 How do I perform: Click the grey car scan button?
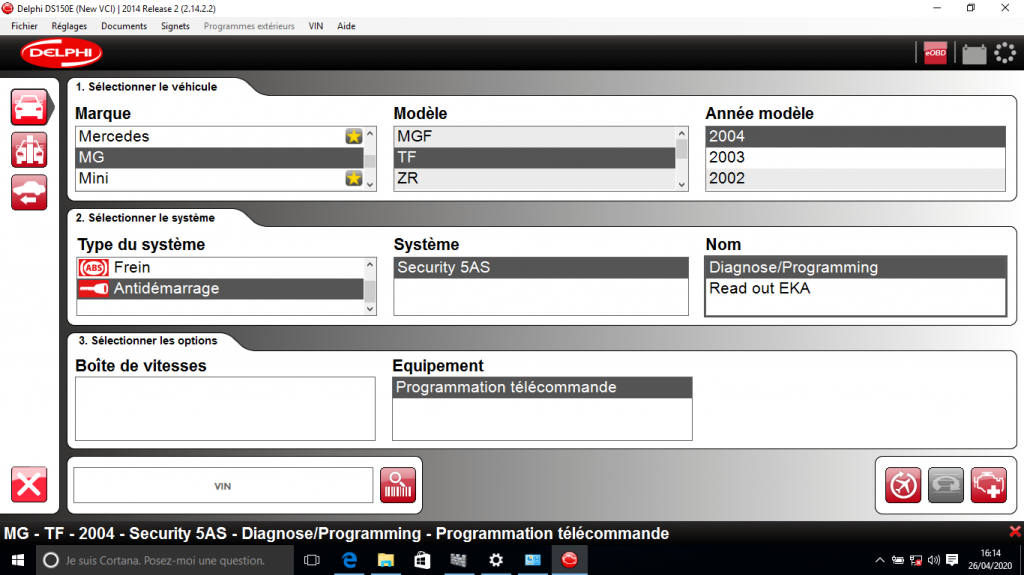946,485
